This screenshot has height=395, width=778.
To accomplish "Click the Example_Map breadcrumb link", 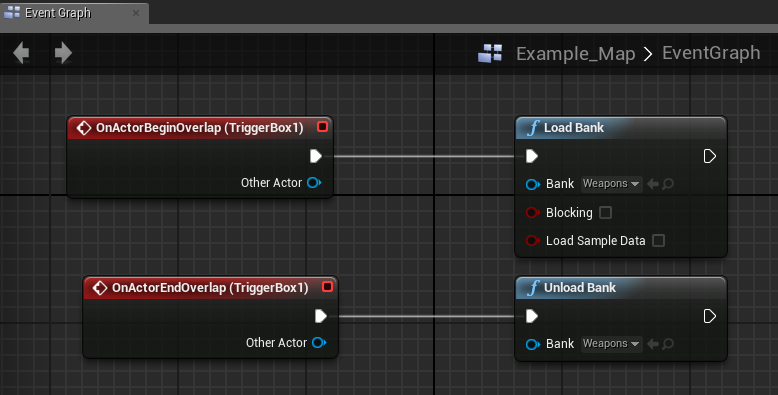I will coord(575,54).
